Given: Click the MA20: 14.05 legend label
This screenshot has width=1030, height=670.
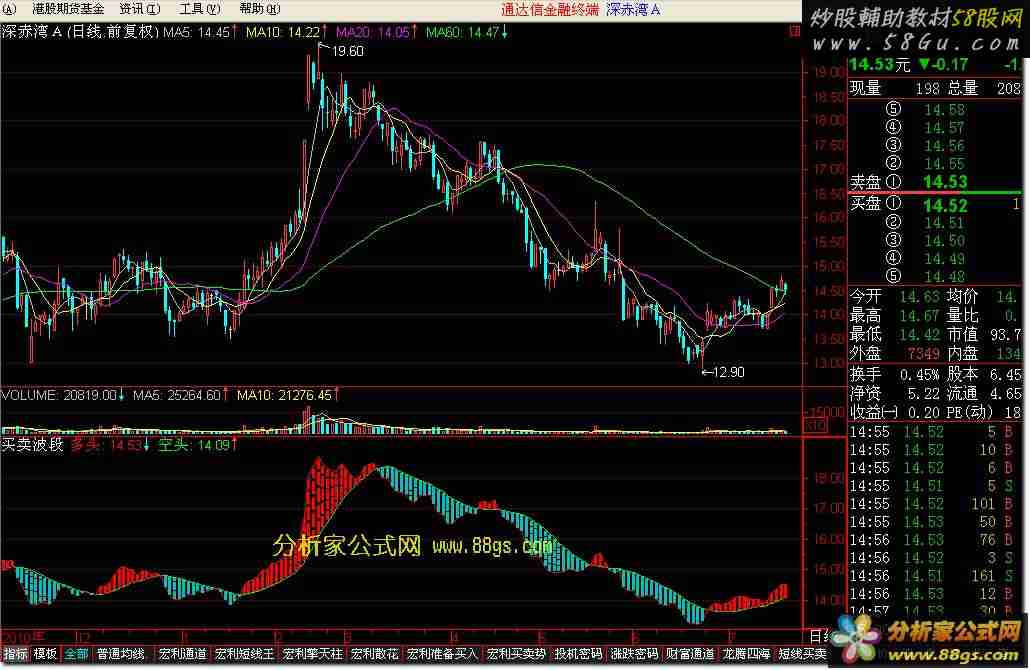Looking at the screenshot, I should (x=376, y=32).
